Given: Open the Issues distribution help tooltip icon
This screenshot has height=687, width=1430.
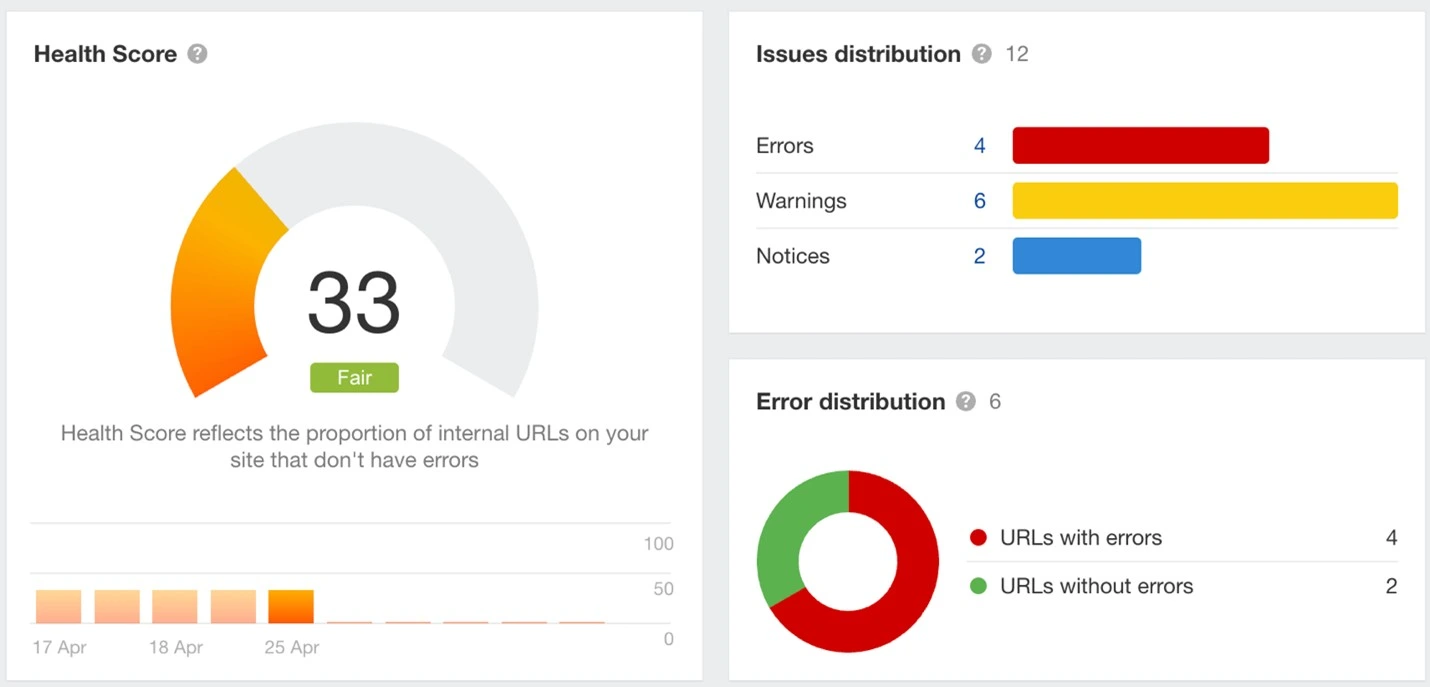Looking at the screenshot, I should (982, 54).
